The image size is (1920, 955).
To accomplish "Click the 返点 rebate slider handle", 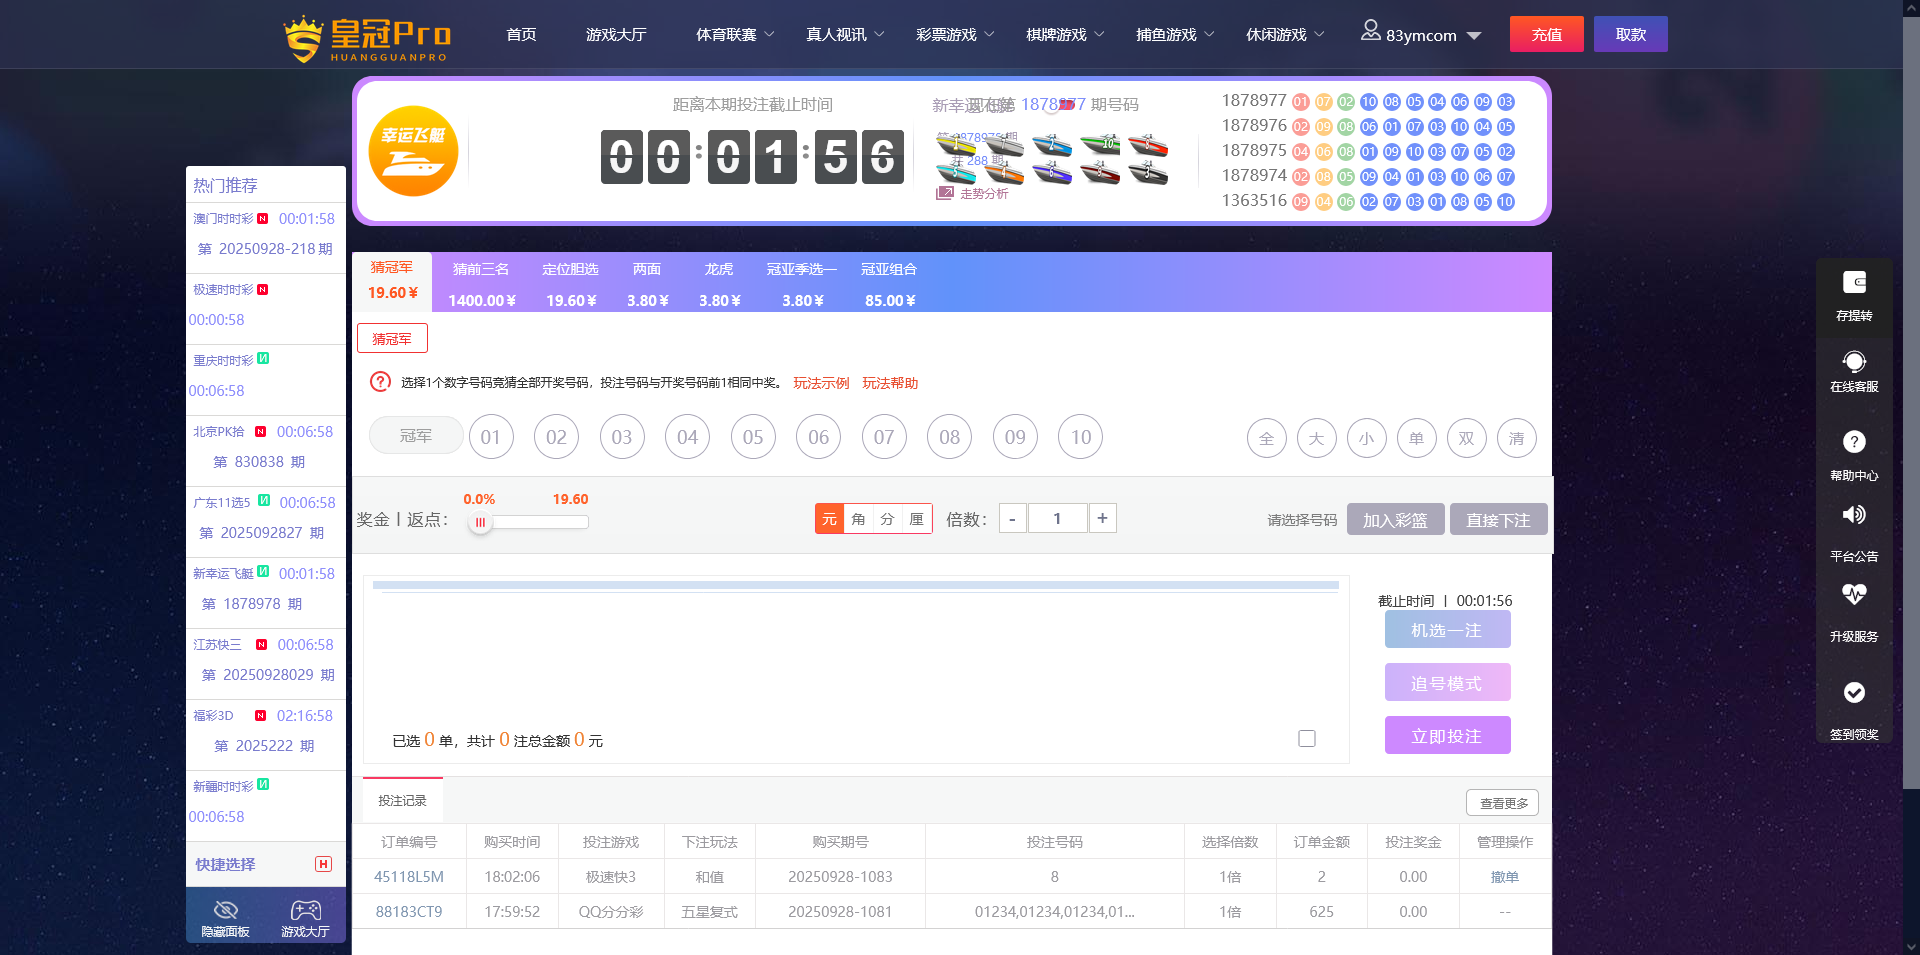I will pos(480,522).
